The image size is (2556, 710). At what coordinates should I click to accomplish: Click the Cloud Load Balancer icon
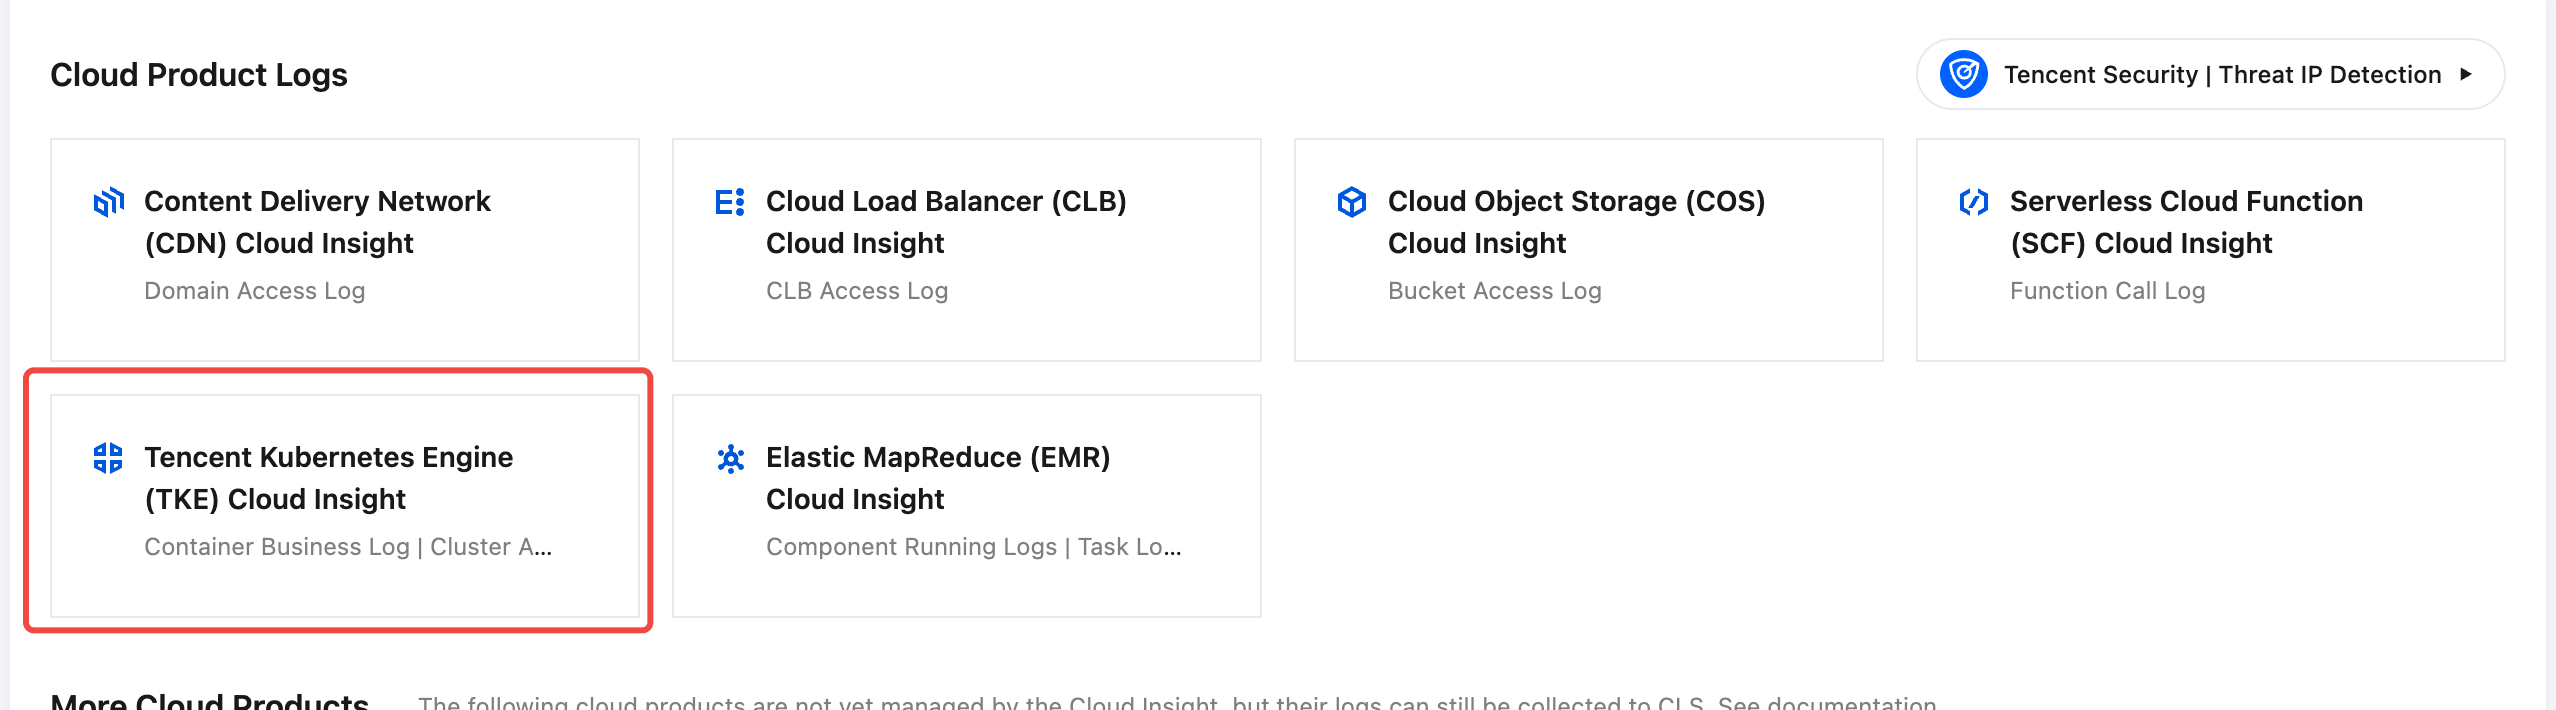click(x=730, y=202)
